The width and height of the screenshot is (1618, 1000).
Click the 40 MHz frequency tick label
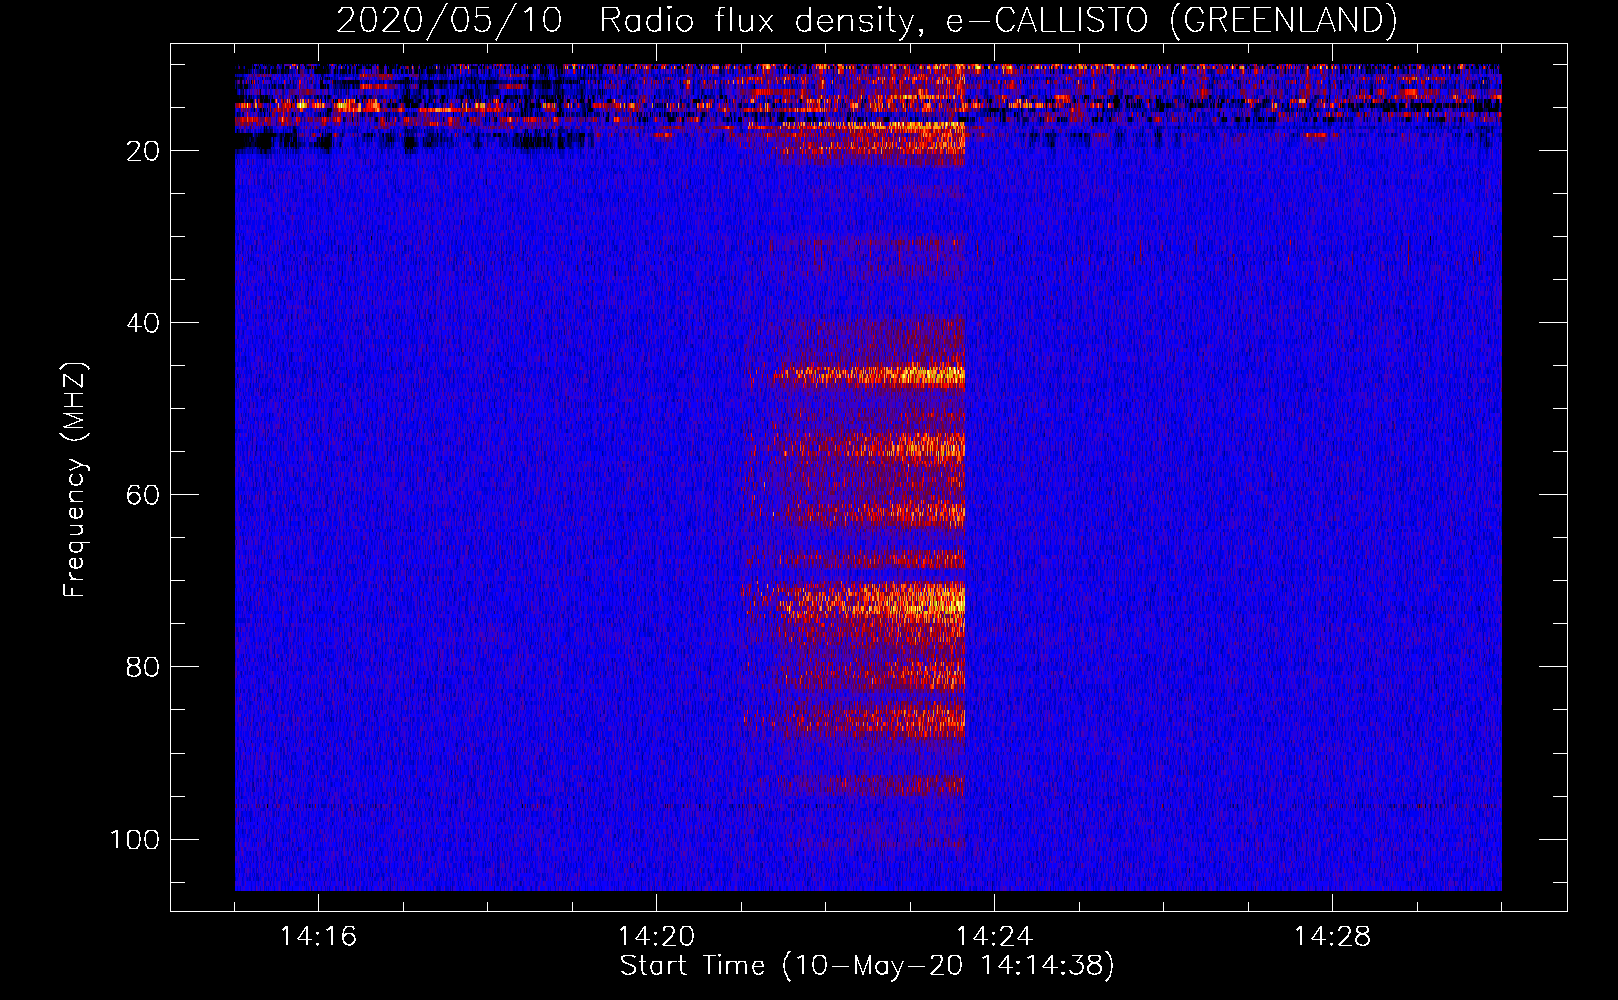tap(143, 323)
